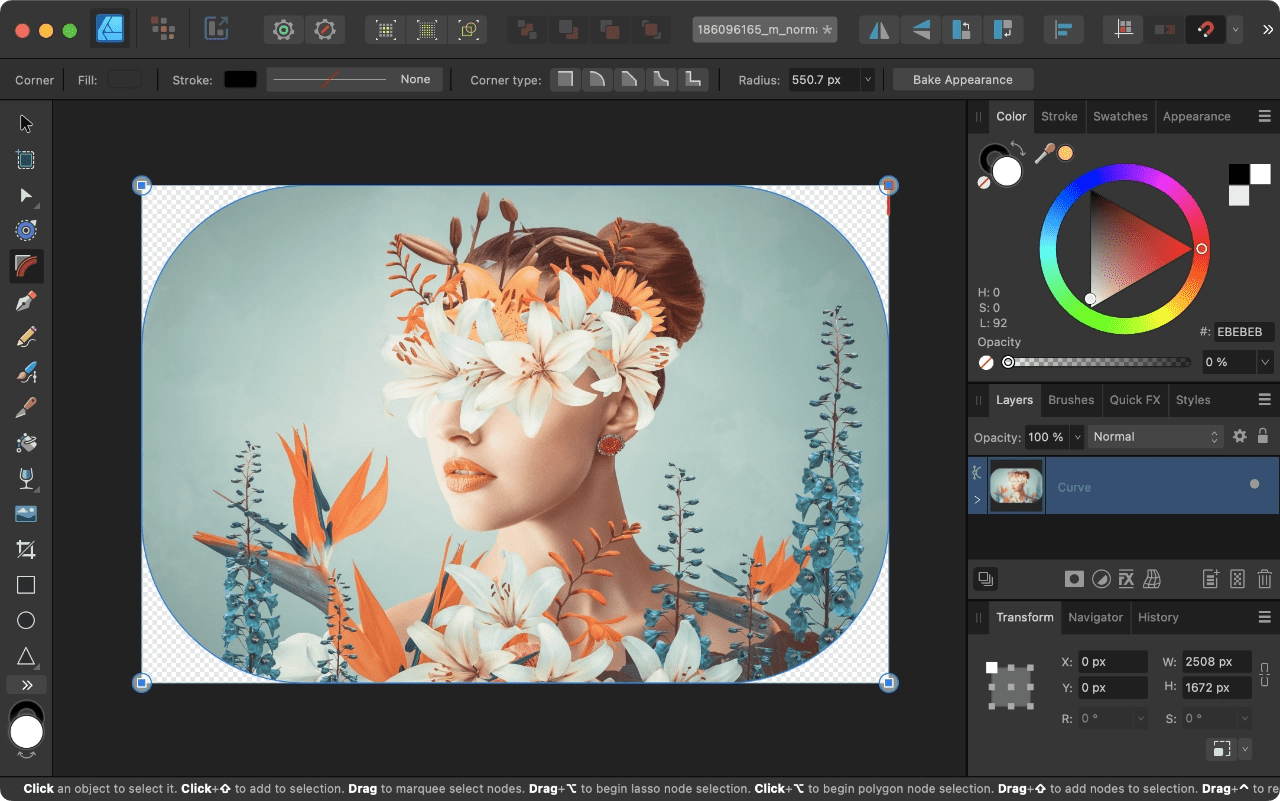1280x801 pixels.
Task: Select the Vector Brush tool
Action: [26, 372]
